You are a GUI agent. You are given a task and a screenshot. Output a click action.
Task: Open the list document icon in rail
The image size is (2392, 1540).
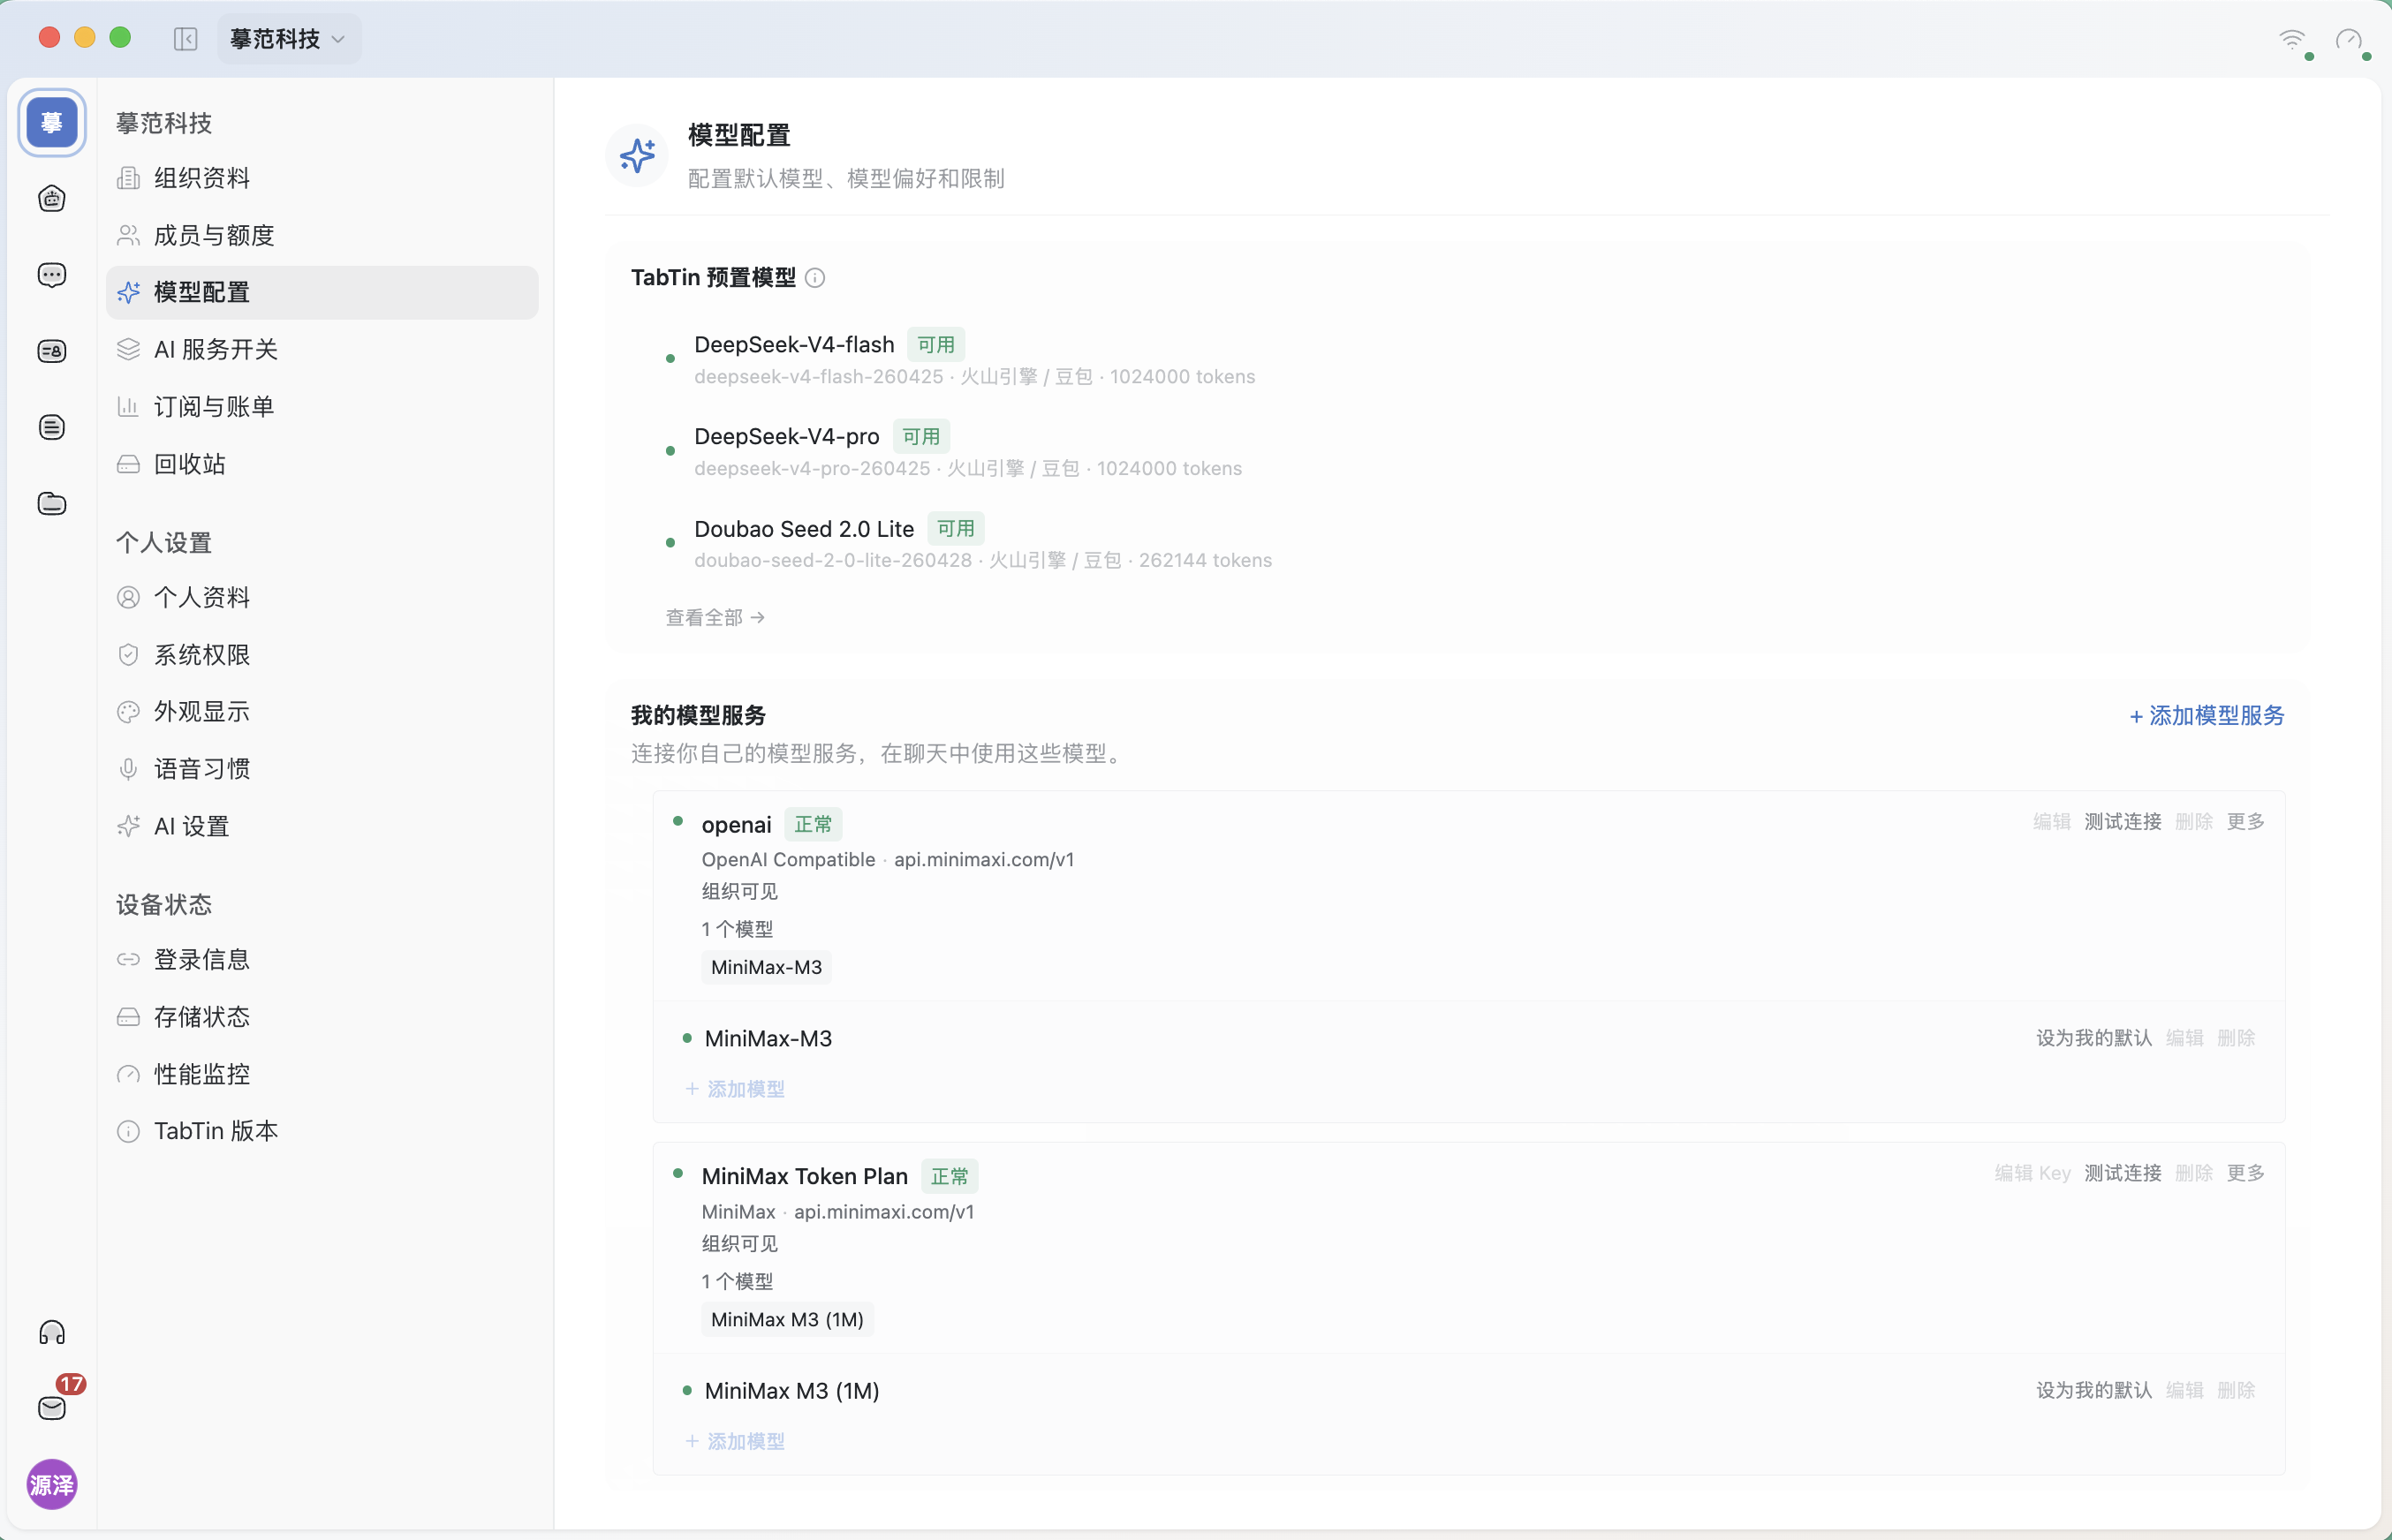click(x=52, y=427)
